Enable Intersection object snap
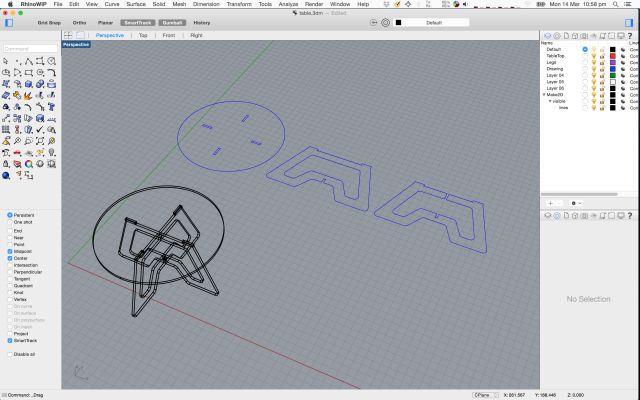 point(10,265)
